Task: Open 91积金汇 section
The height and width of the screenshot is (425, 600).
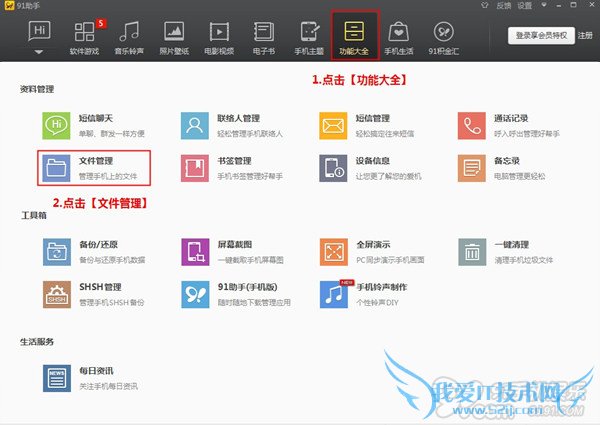Action: tap(444, 37)
